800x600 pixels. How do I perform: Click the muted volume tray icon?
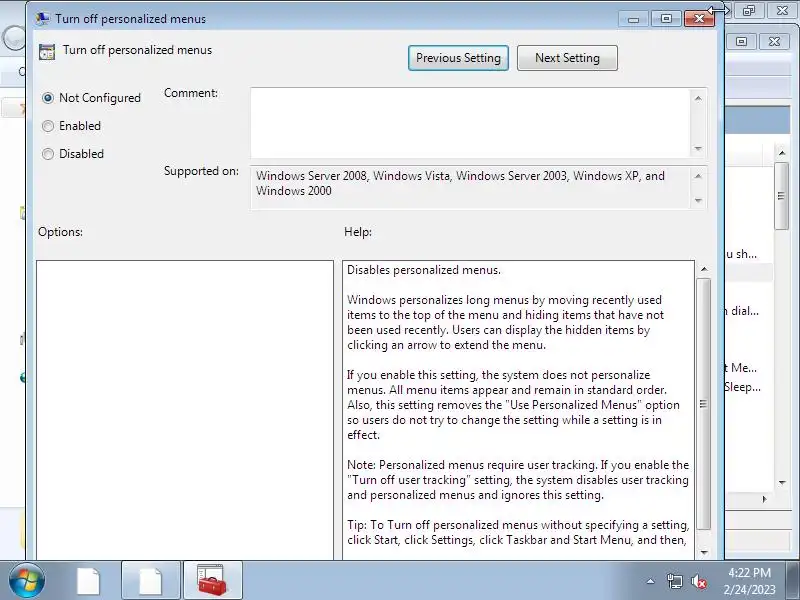[x=698, y=581]
